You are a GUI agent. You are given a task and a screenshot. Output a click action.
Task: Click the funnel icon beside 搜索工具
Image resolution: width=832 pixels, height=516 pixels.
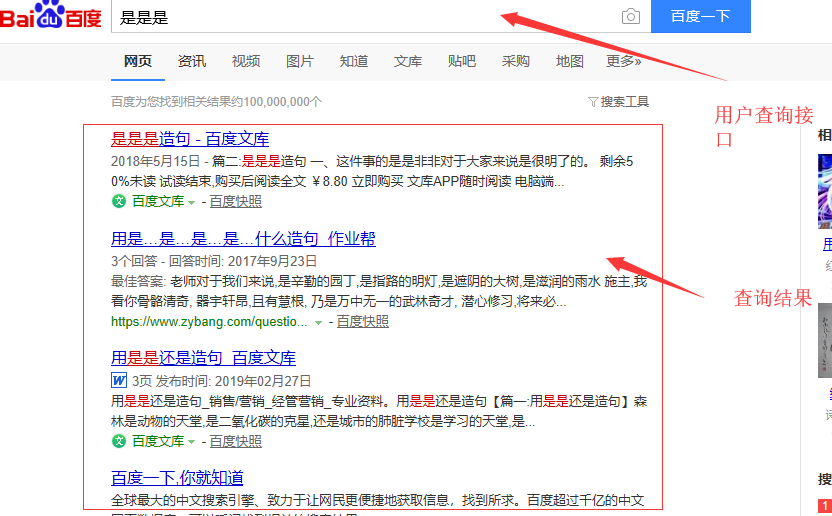[x=593, y=101]
